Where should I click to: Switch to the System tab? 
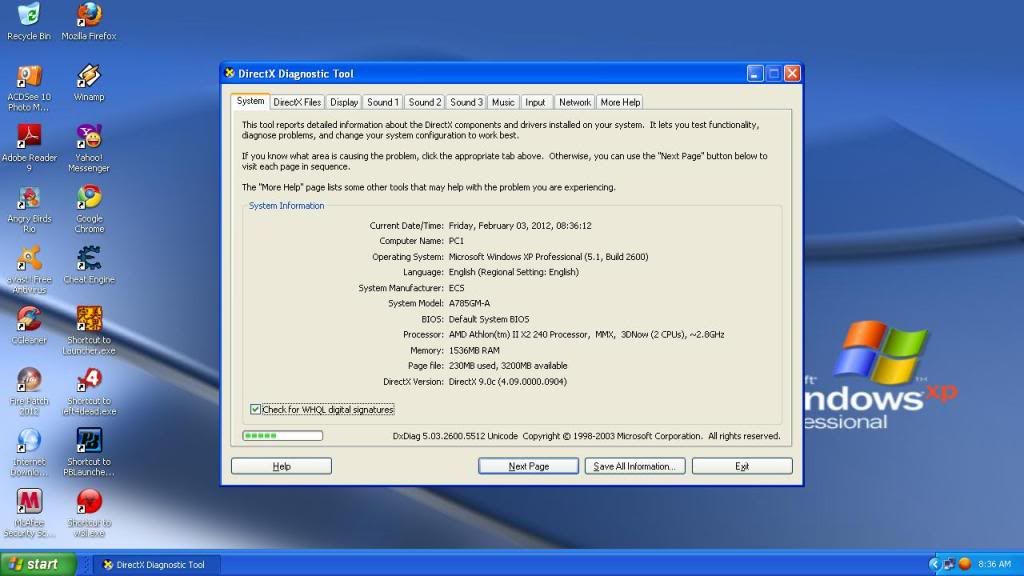click(250, 101)
